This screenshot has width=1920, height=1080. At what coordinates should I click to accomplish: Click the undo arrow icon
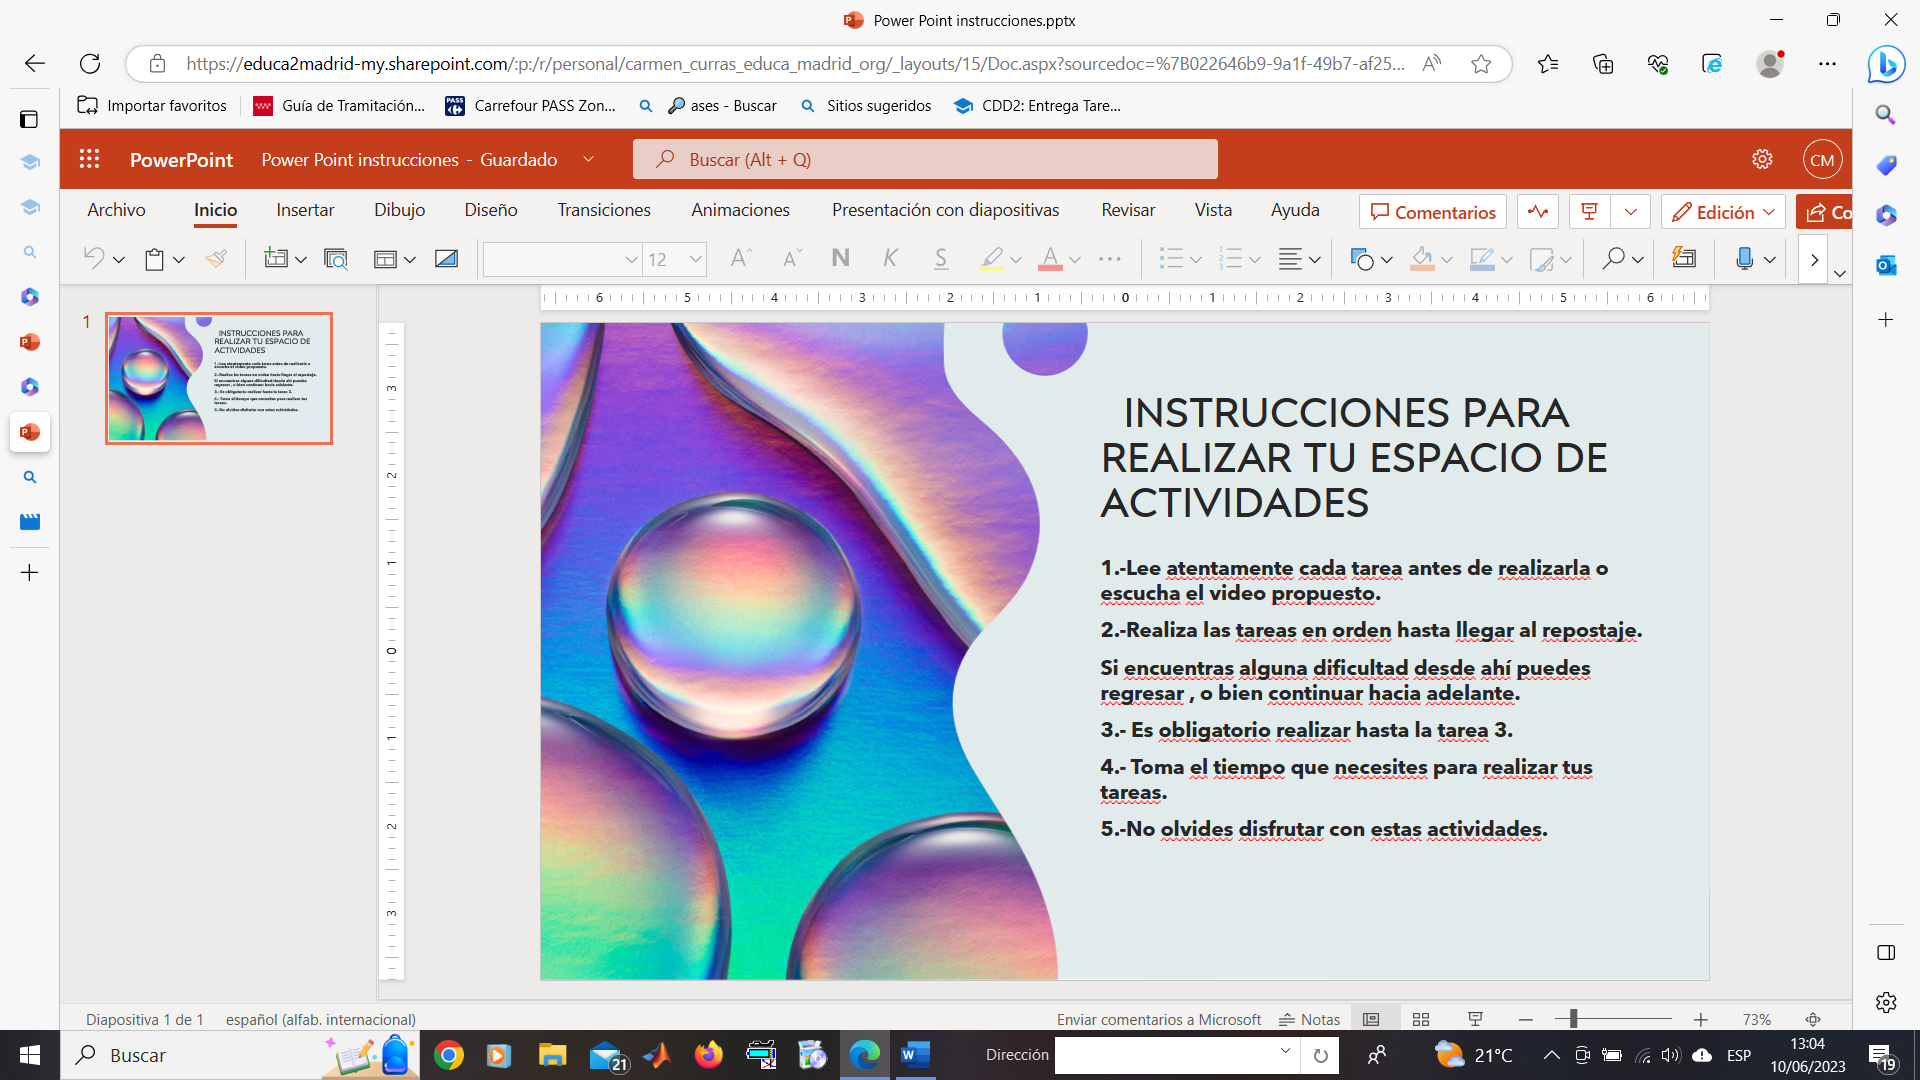tap(94, 259)
